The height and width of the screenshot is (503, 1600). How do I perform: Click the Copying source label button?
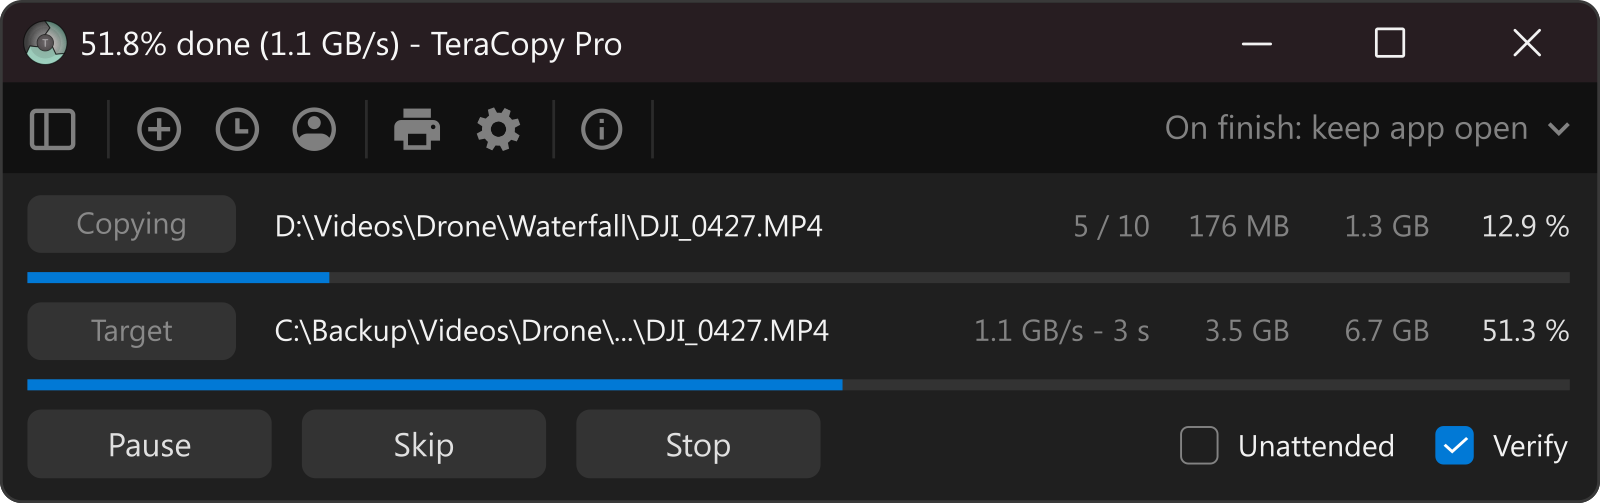point(132,224)
